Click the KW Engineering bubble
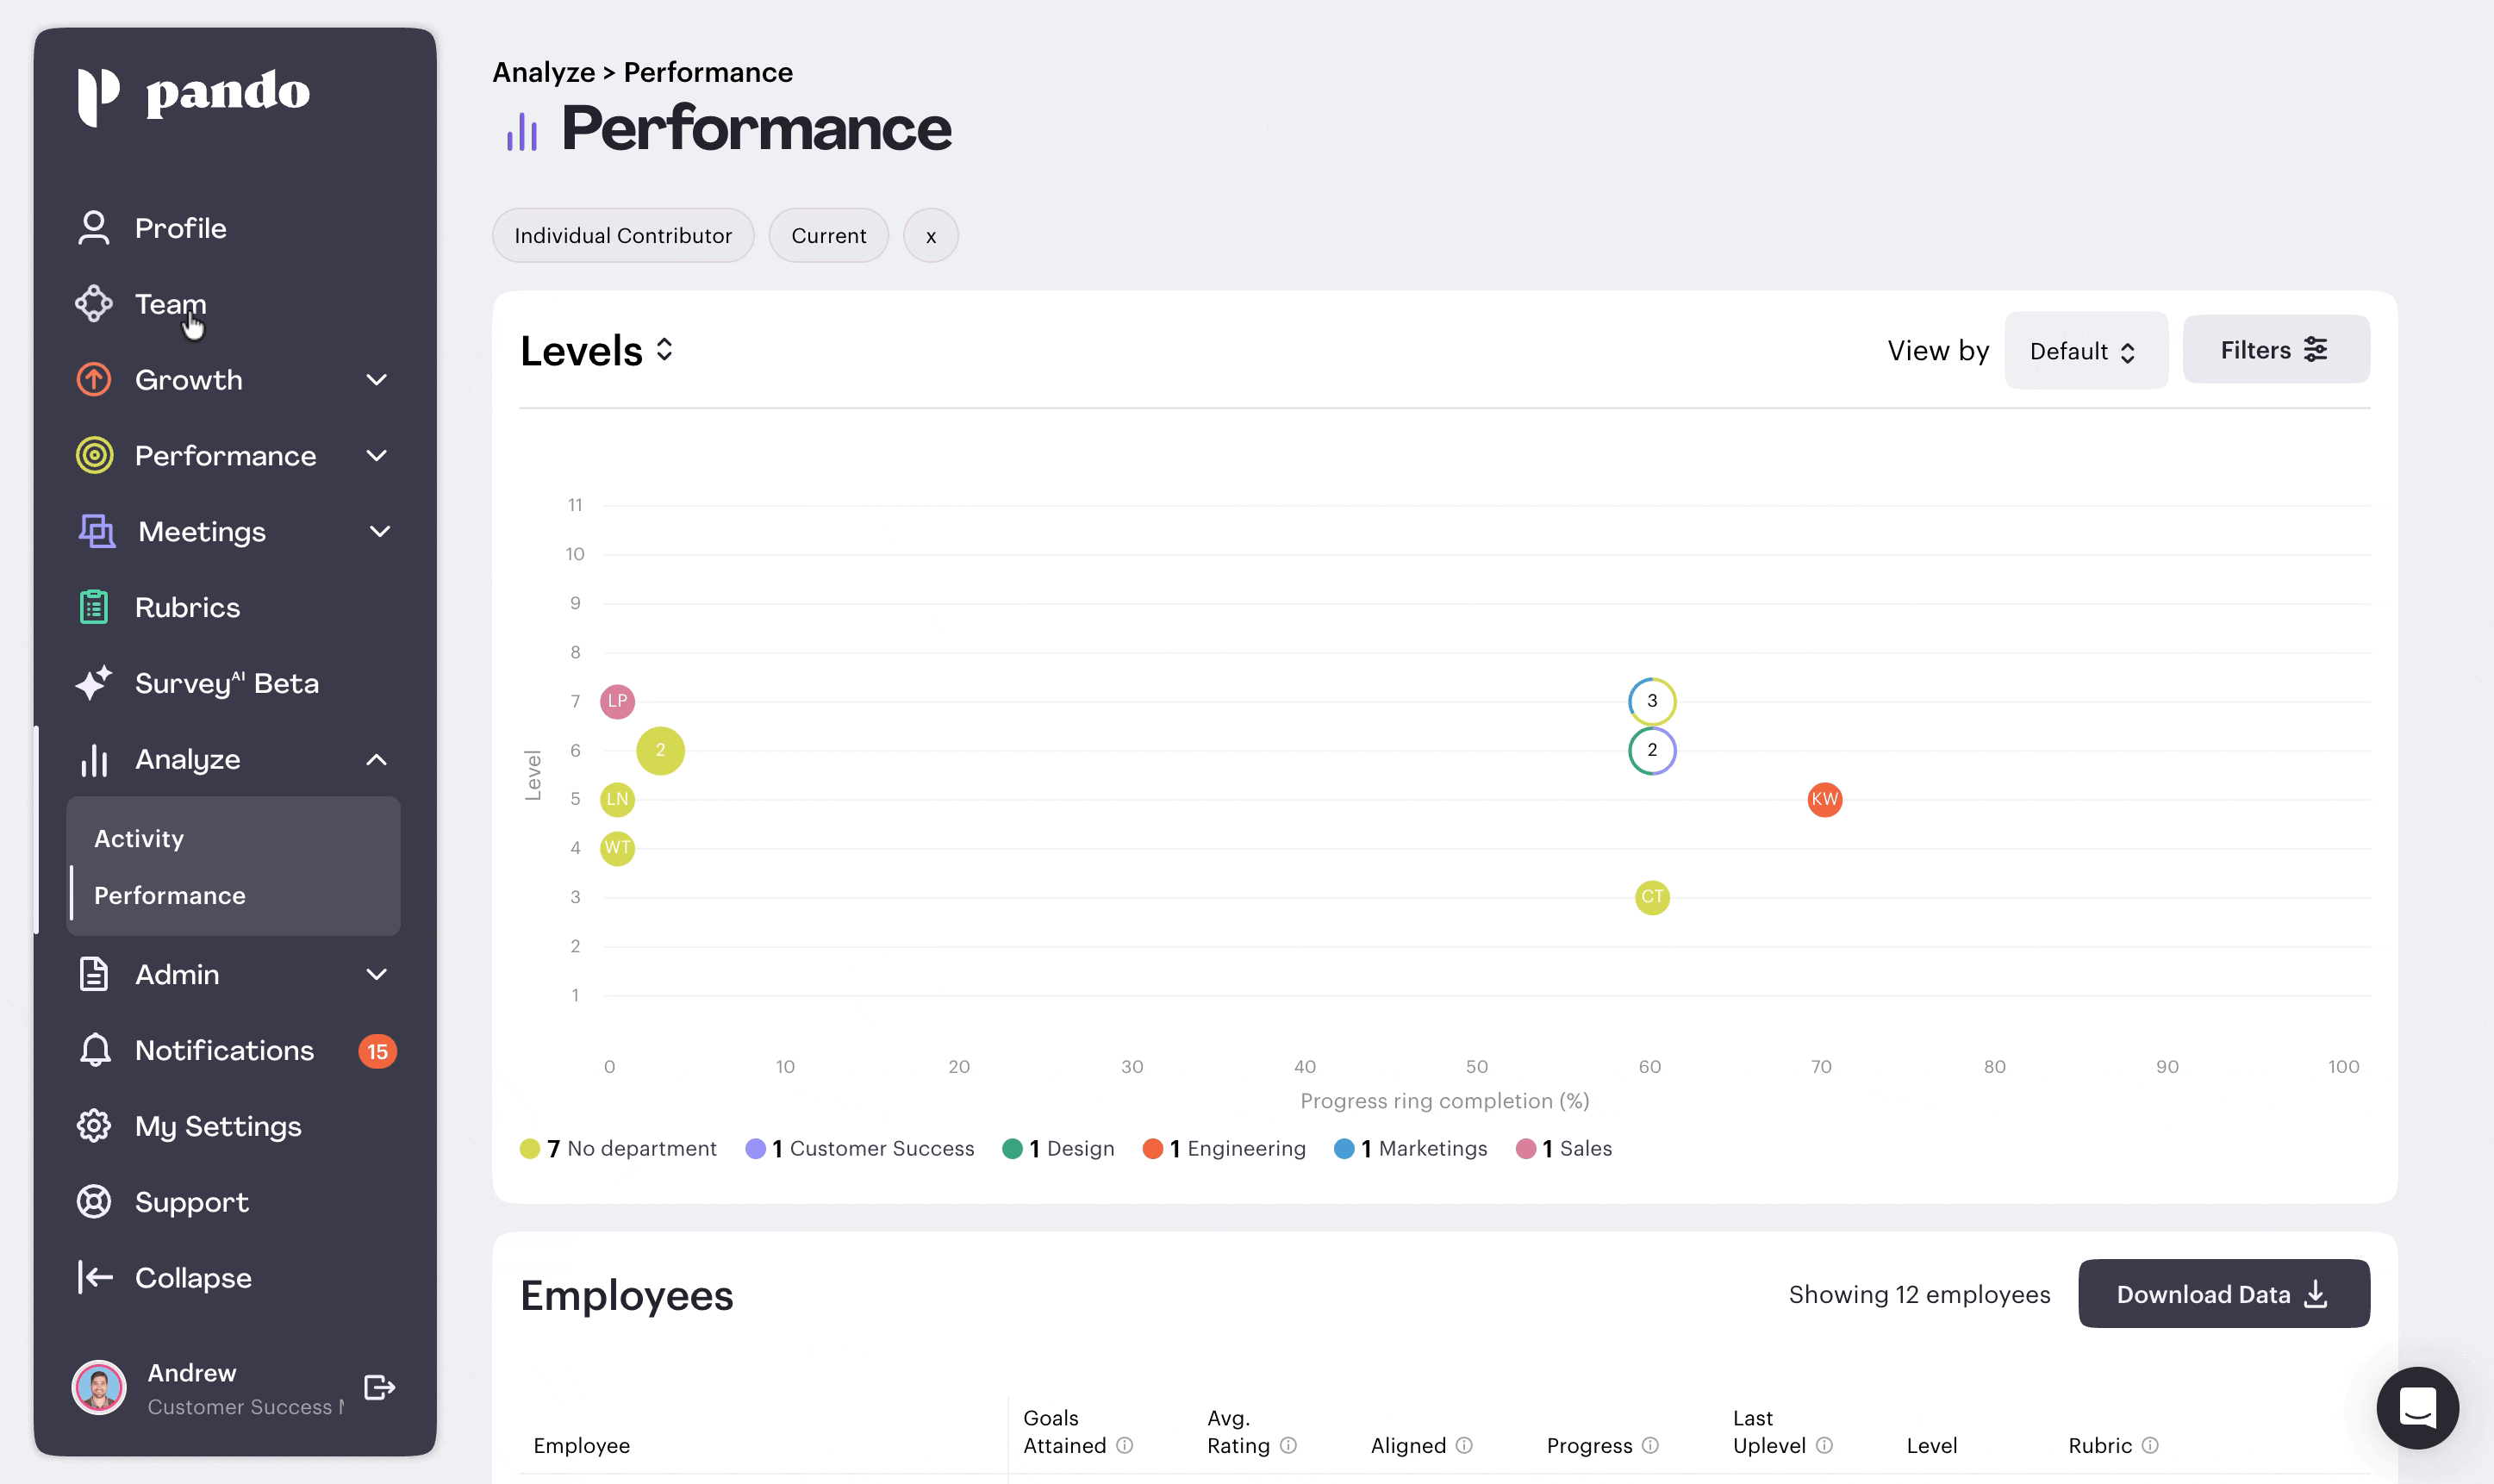The image size is (2494, 1484). click(x=1825, y=800)
